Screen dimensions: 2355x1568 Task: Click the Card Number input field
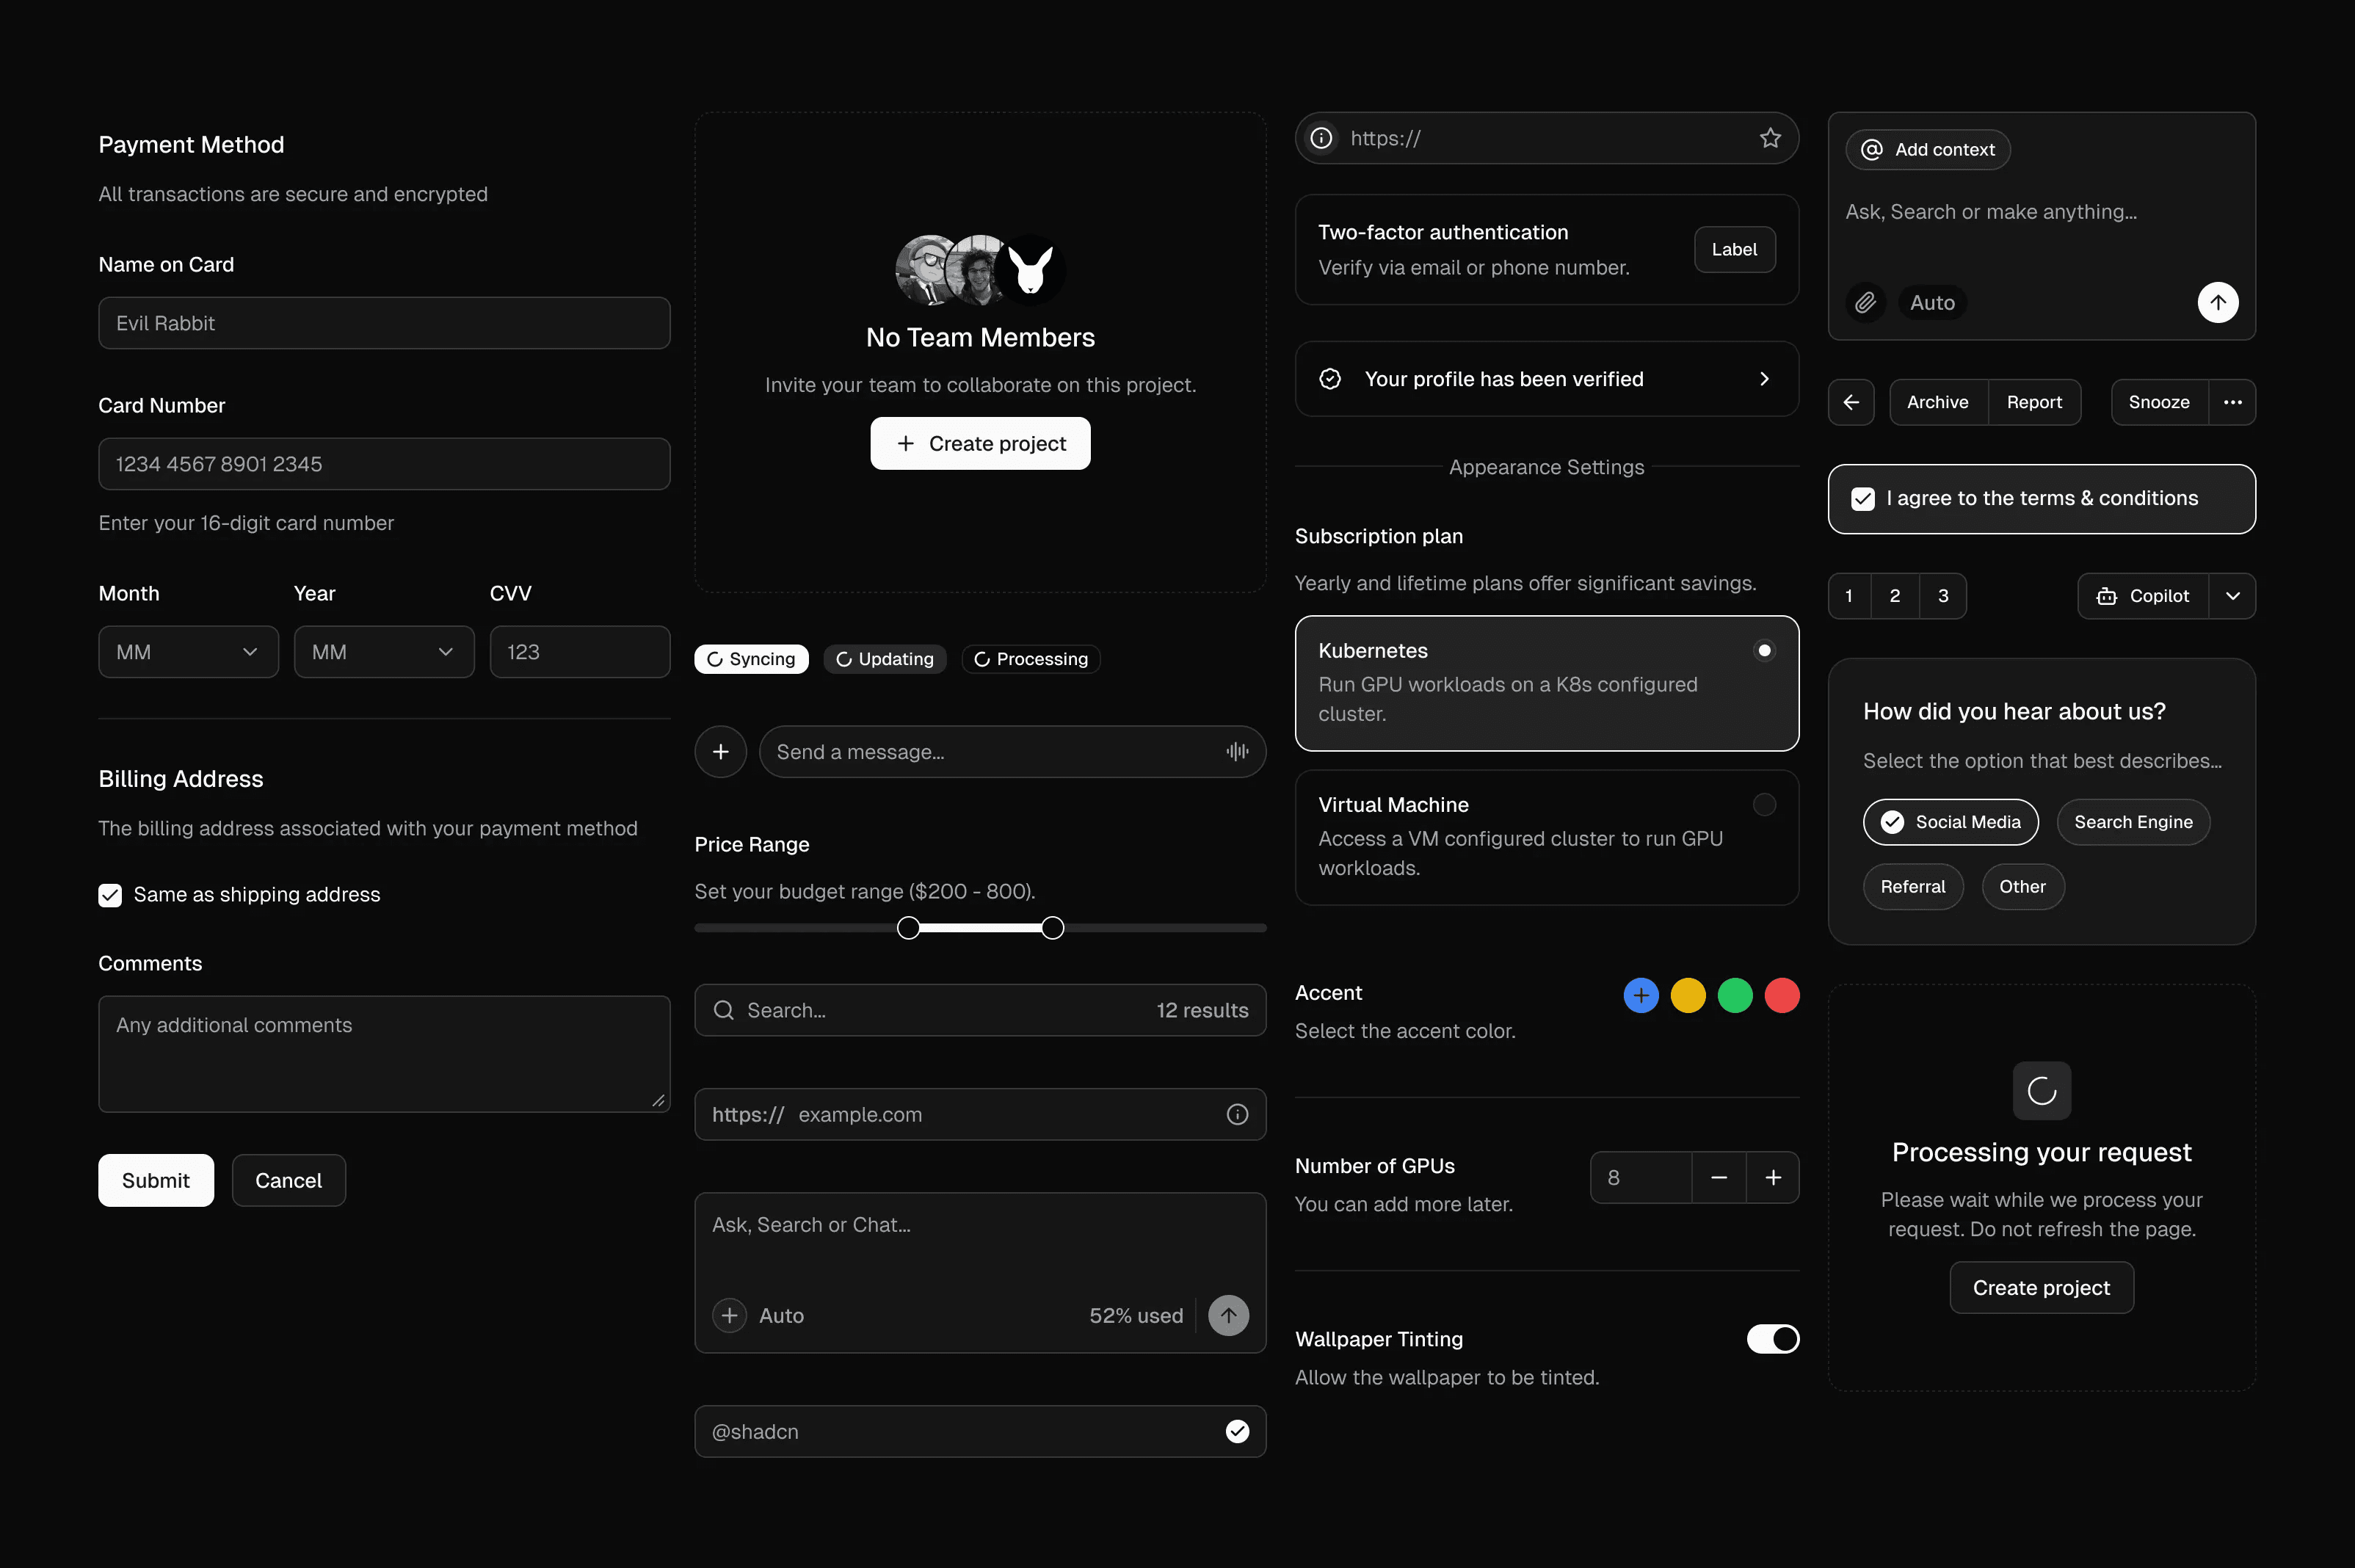384,464
